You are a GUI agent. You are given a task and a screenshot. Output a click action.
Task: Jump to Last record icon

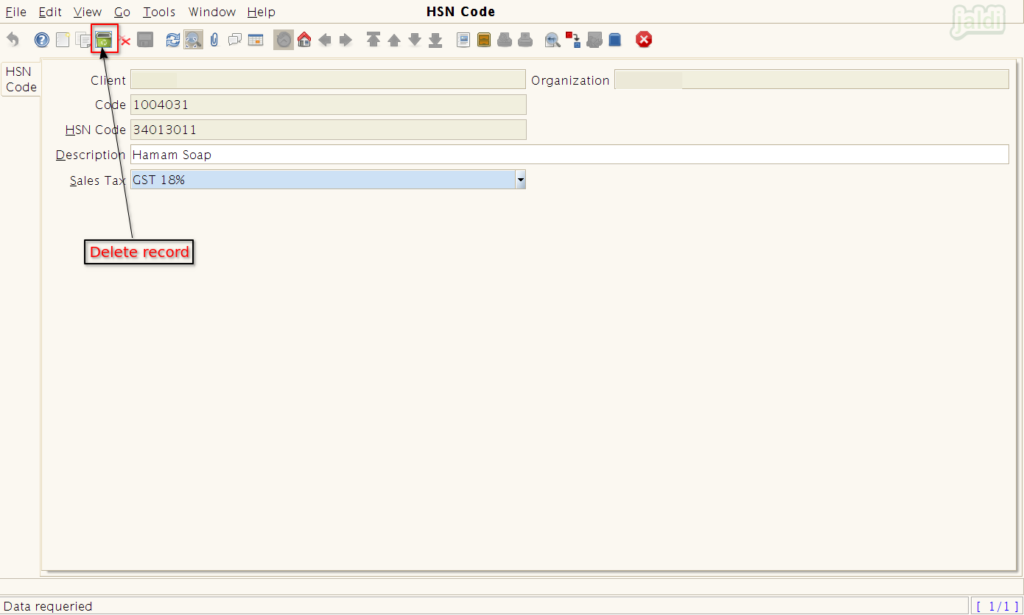(x=436, y=40)
